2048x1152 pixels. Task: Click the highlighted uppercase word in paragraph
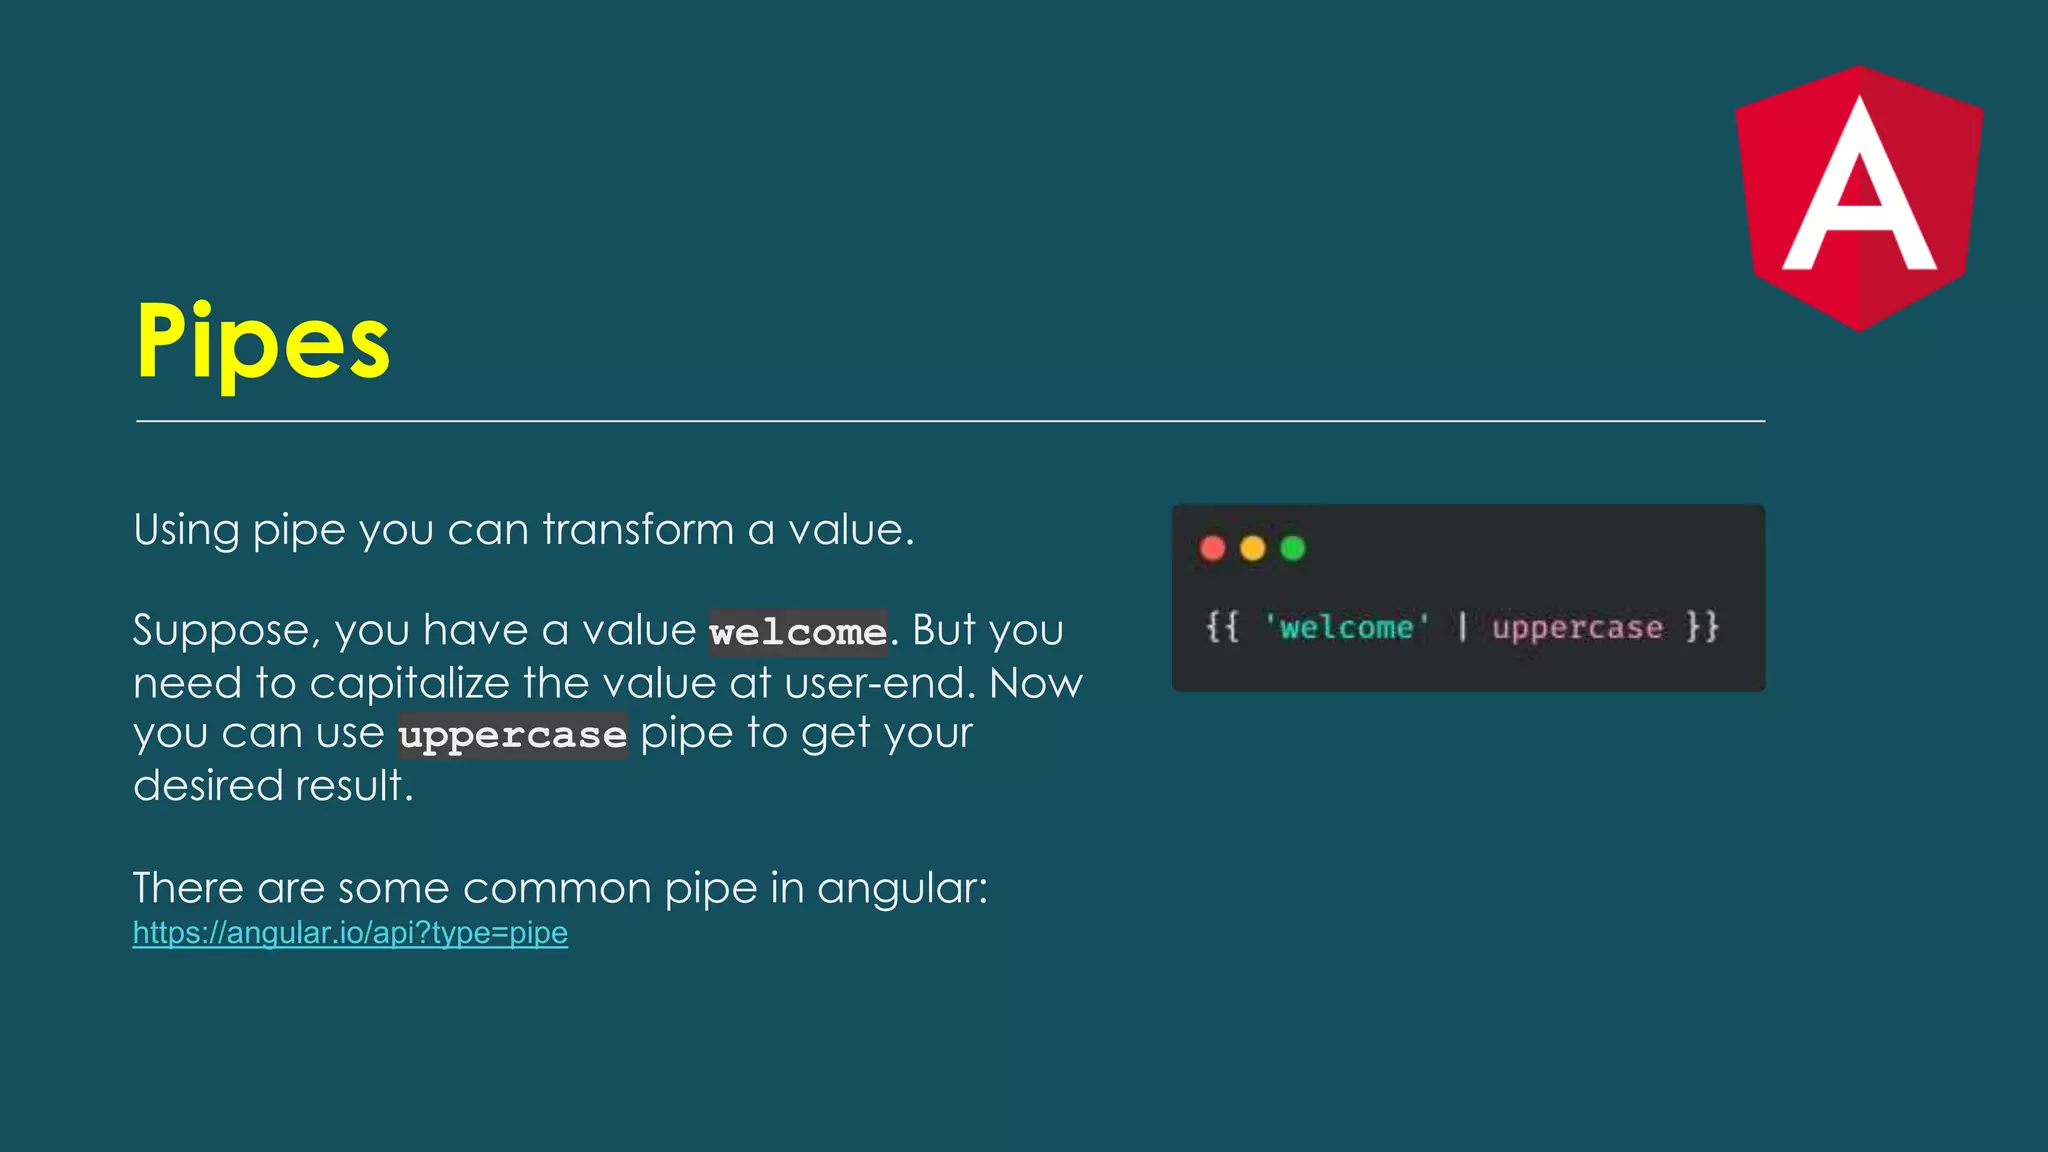click(512, 735)
